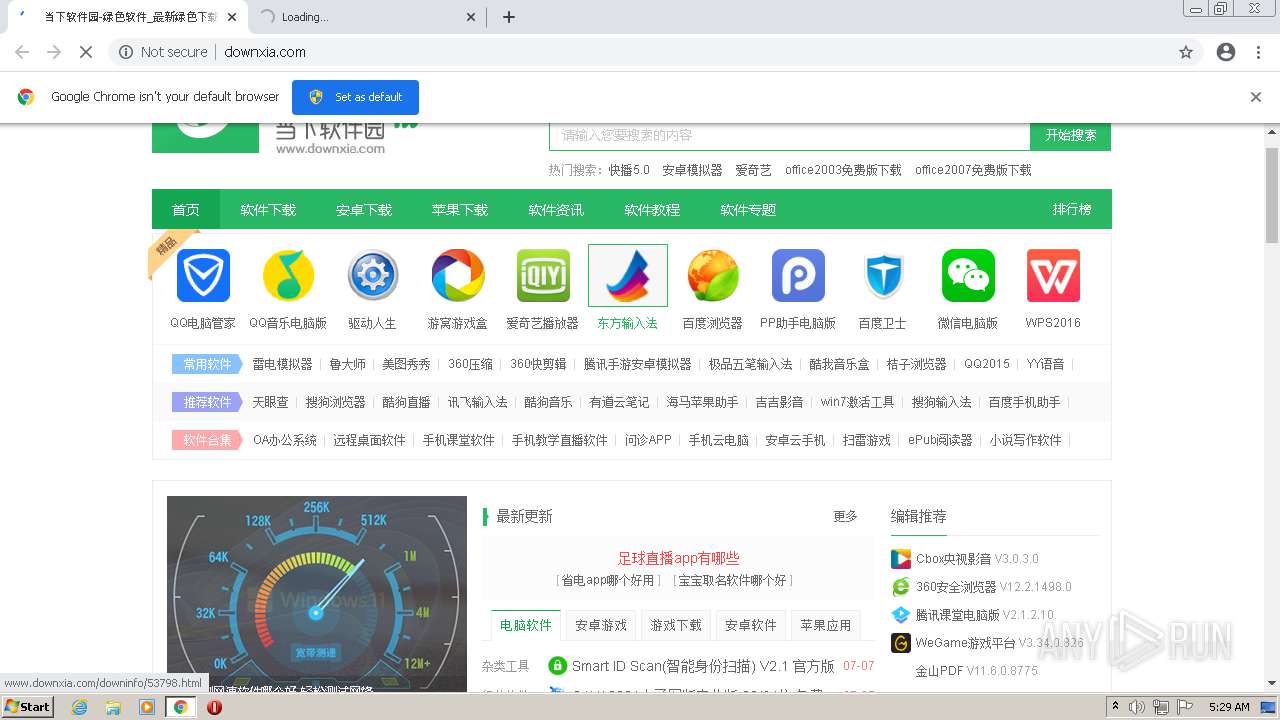Open Windows Explorer folder in taskbar

(113, 707)
